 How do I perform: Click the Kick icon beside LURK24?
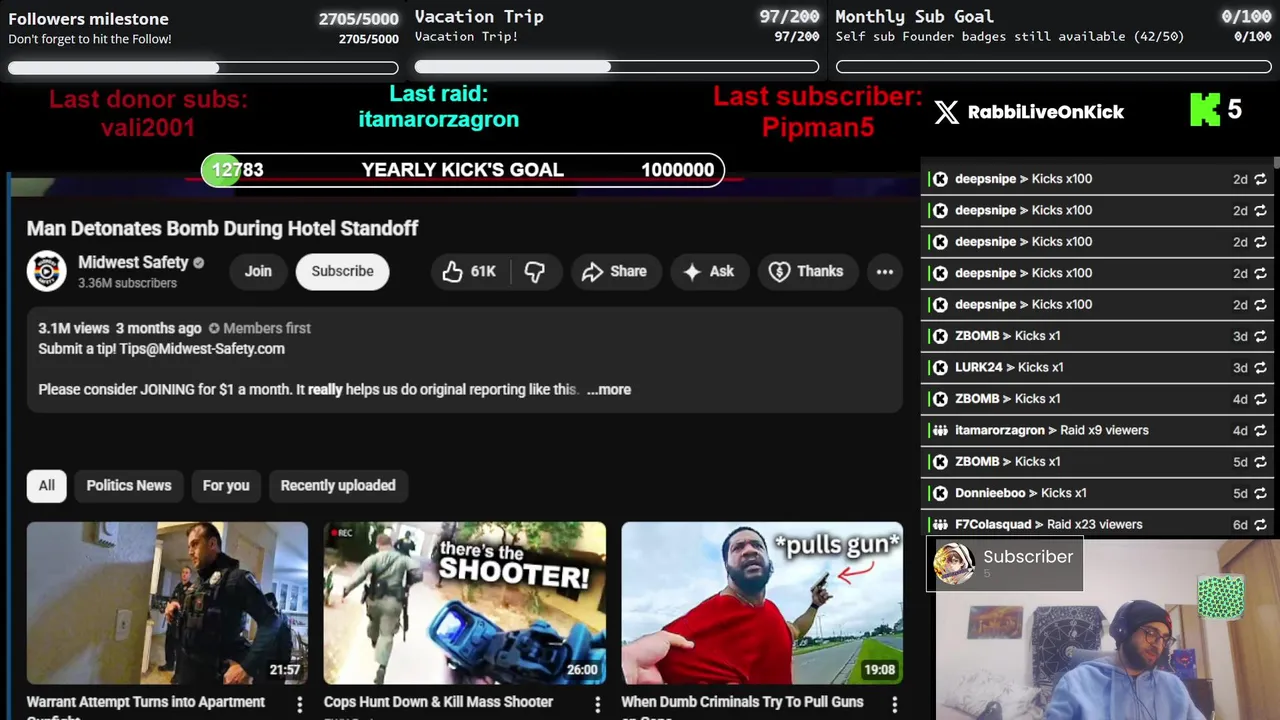(940, 367)
